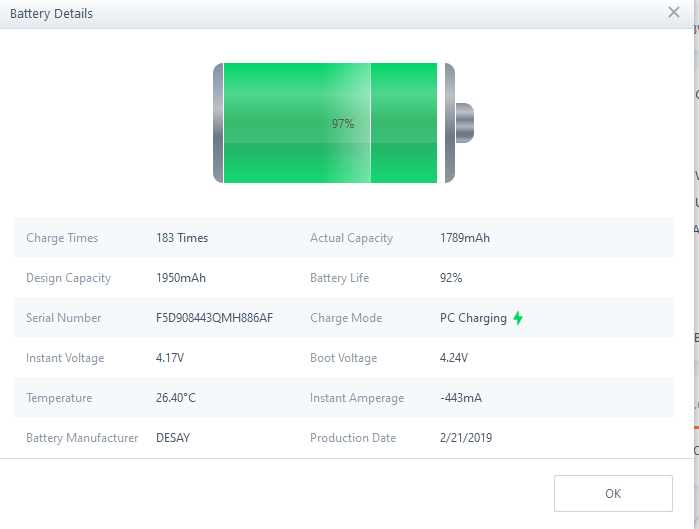Click the 'DESAY' manufacturer value
This screenshot has height=529, width=699.
(x=173, y=438)
